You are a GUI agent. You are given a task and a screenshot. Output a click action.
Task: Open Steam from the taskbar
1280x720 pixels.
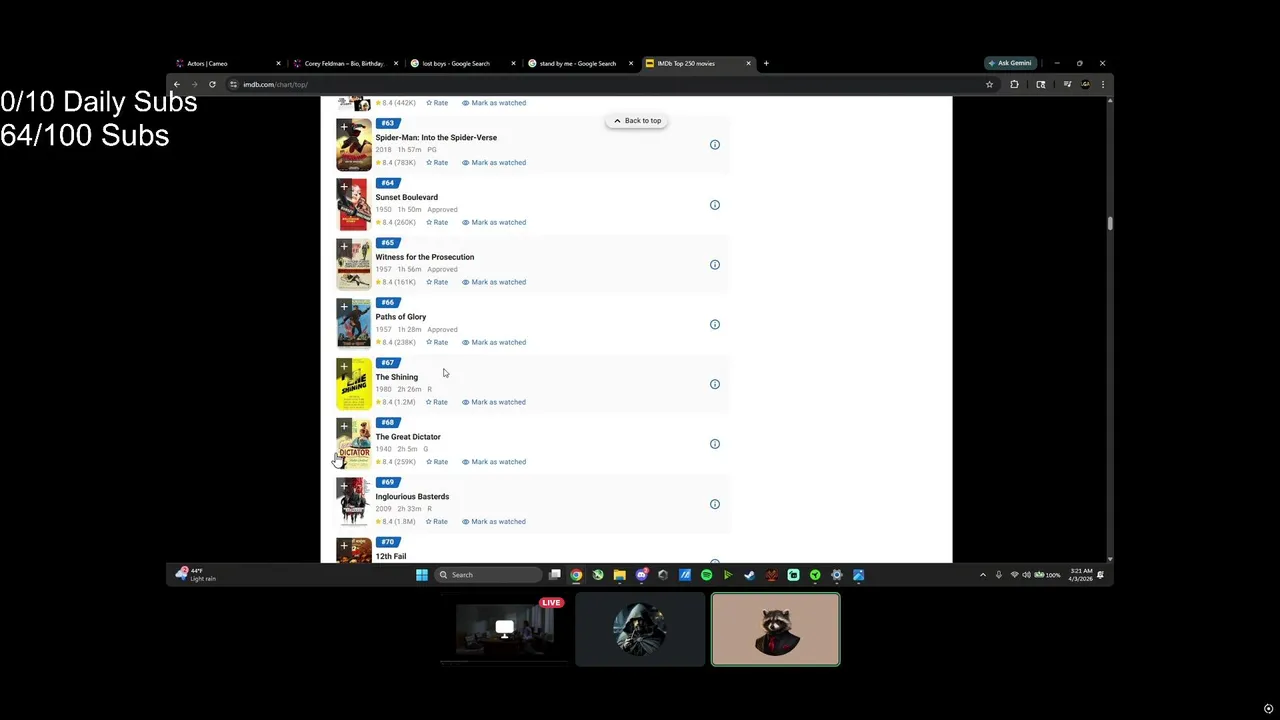click(x=749, y=575)
